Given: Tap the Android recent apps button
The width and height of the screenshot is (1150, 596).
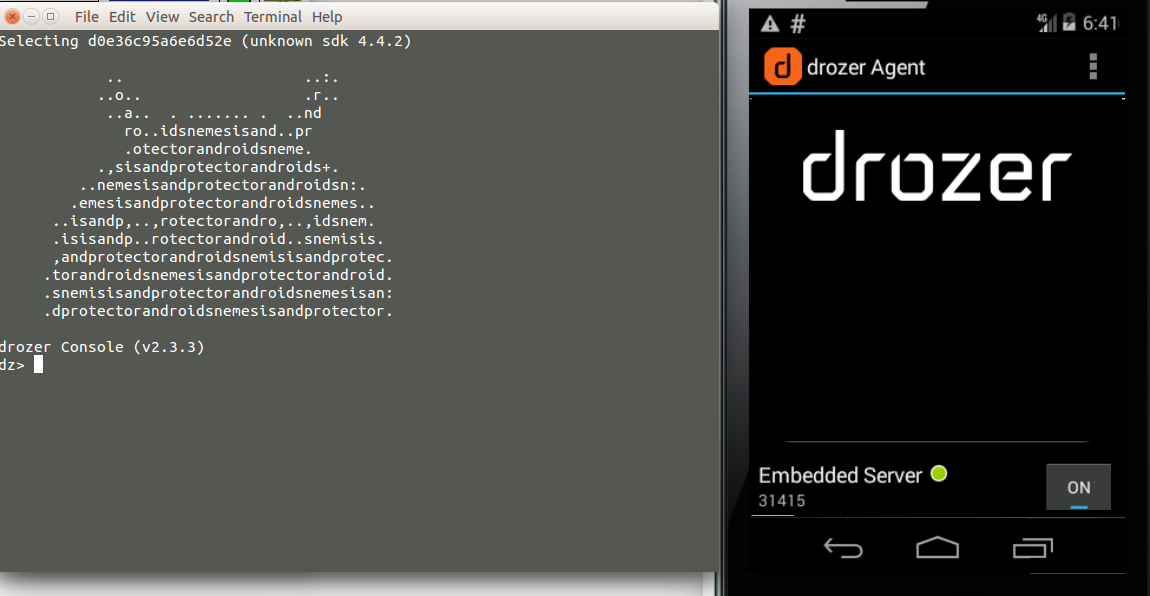Looking at the screenshot, I should tap(1033, 548).
